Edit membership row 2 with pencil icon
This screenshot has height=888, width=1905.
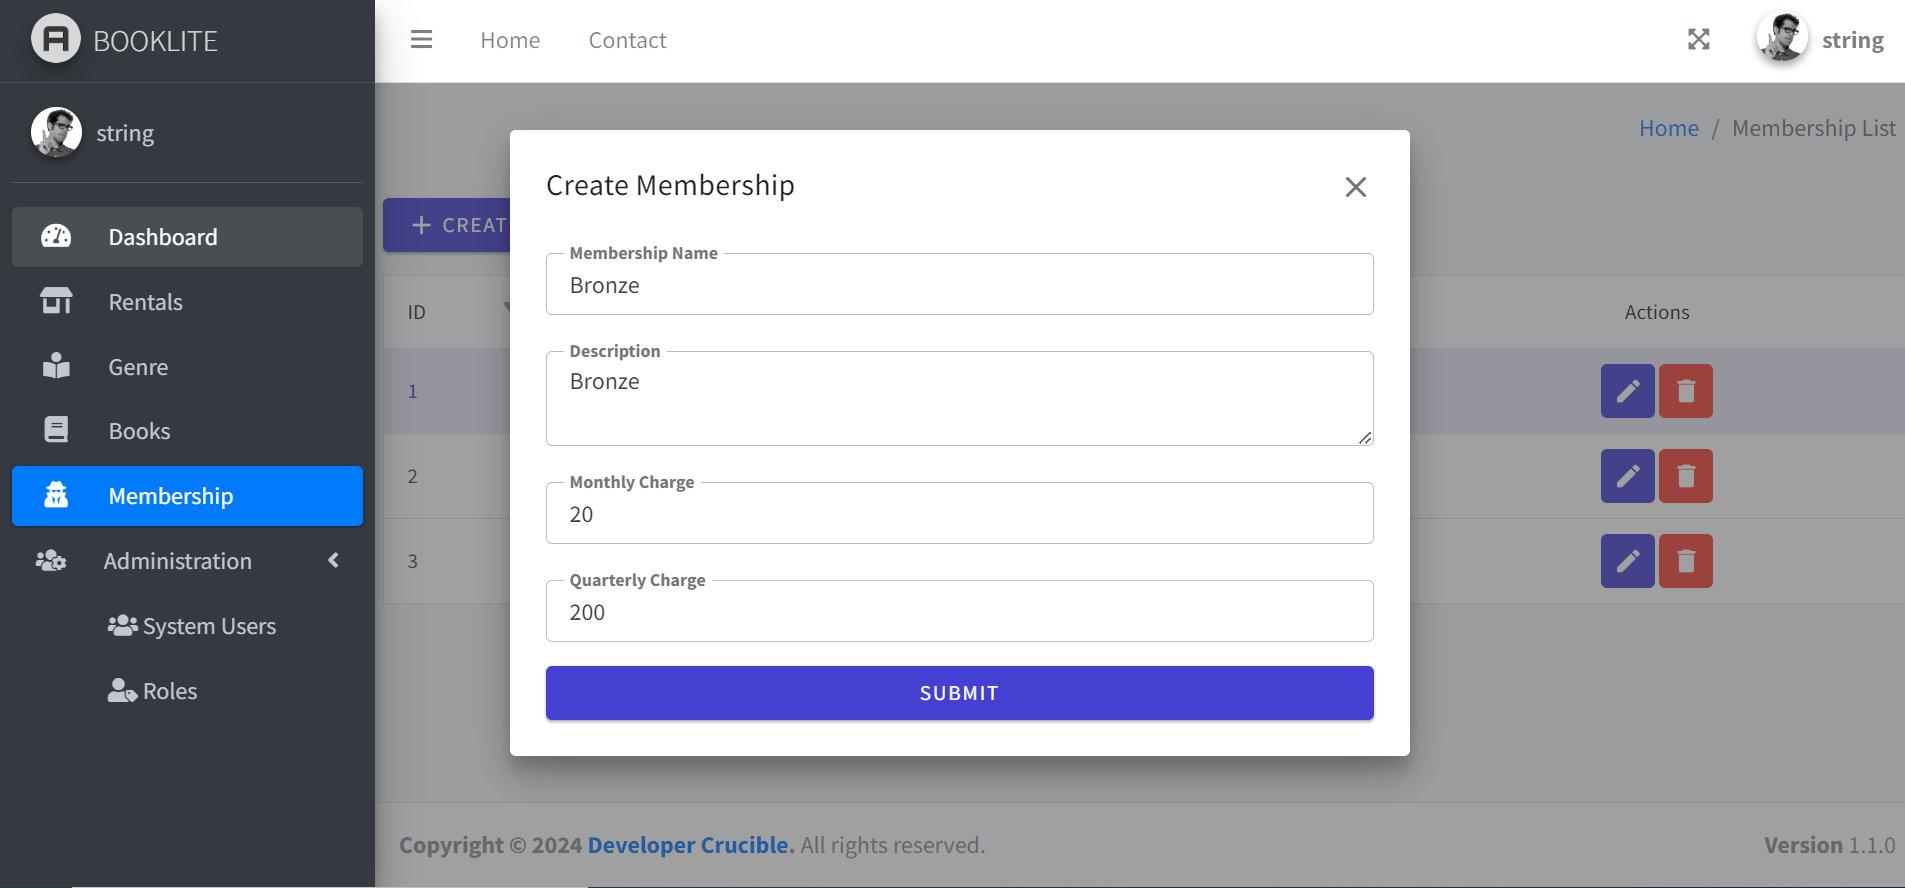(x=1628, y=476)
